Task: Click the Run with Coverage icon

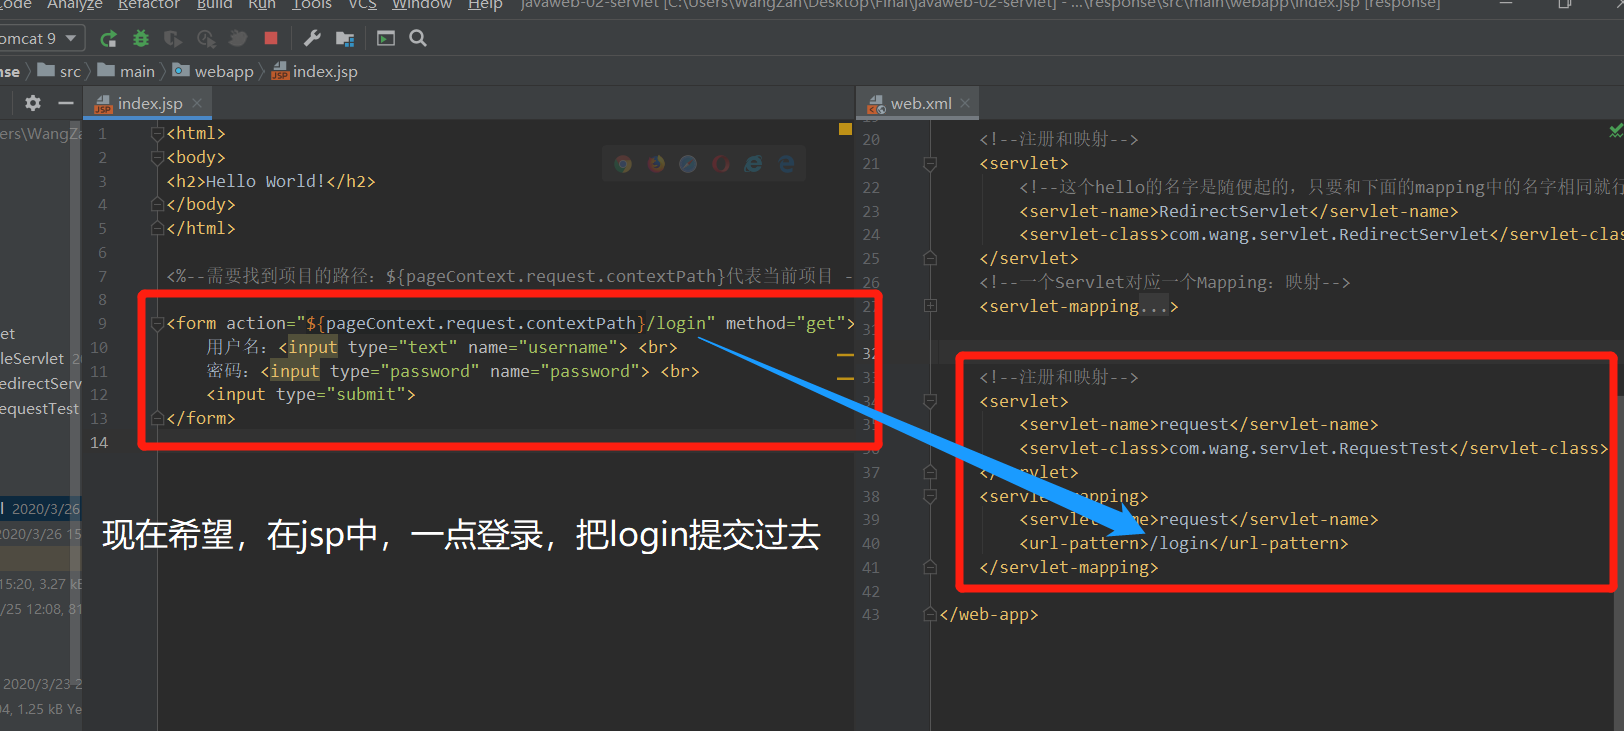Action: click(173, 39)
